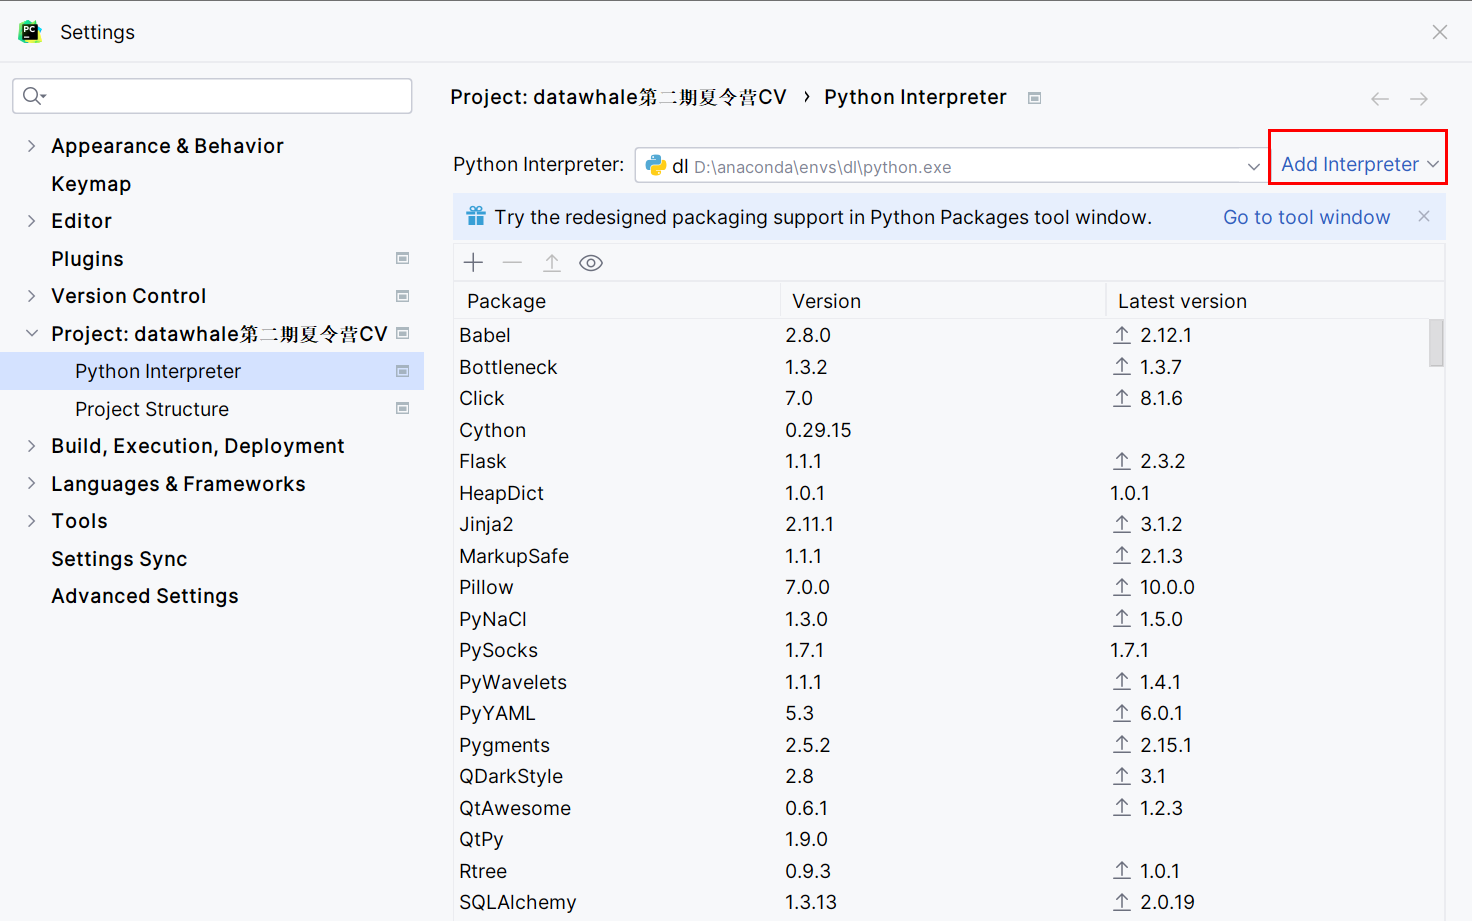Click SQLAlchemy upgrade arrow icon
Image resolution: width=1472 pixels, height=921 pixels.
tap(1122, 902)
